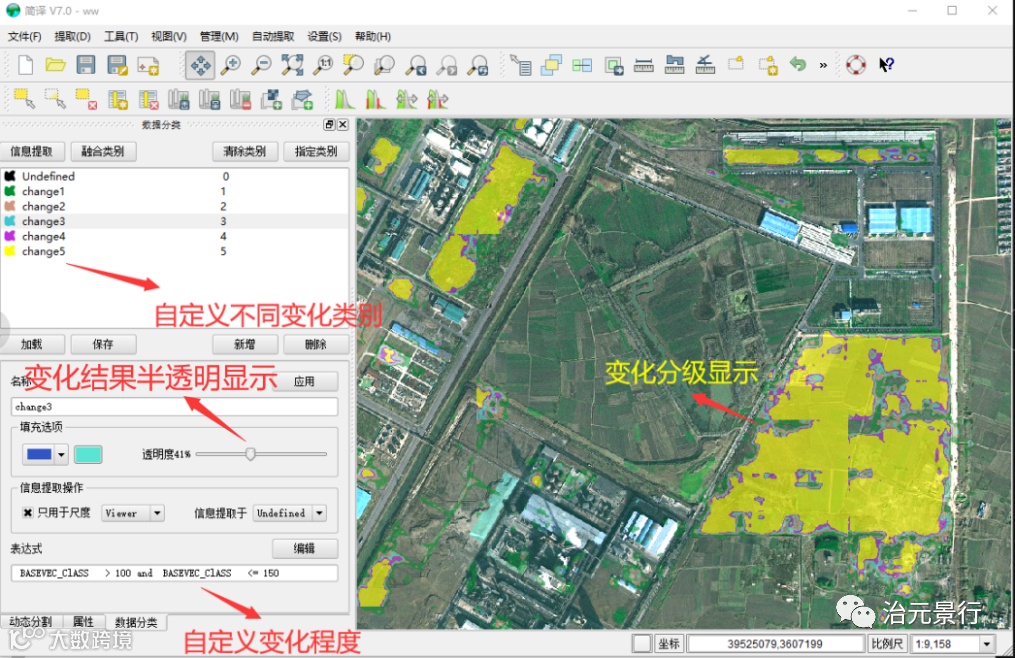
Task: Show more toolbar items with » chevron
Action: pyautogui.click(x=823, y=65)
